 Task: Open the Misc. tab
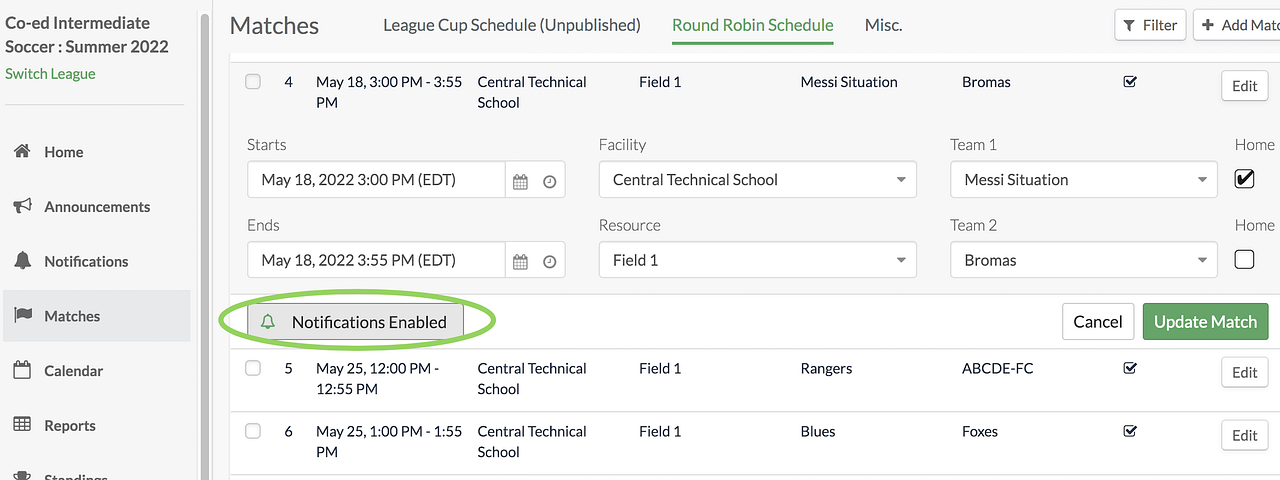(x=883, y=25)
